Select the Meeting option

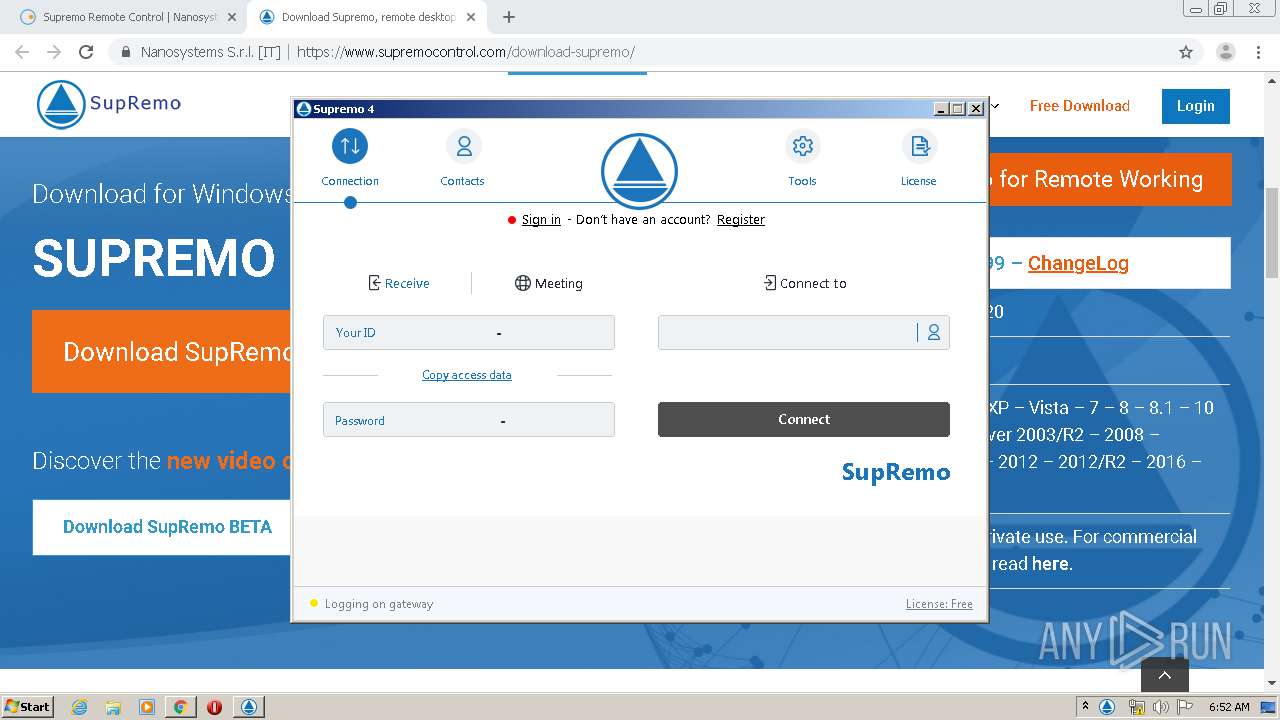549,283
